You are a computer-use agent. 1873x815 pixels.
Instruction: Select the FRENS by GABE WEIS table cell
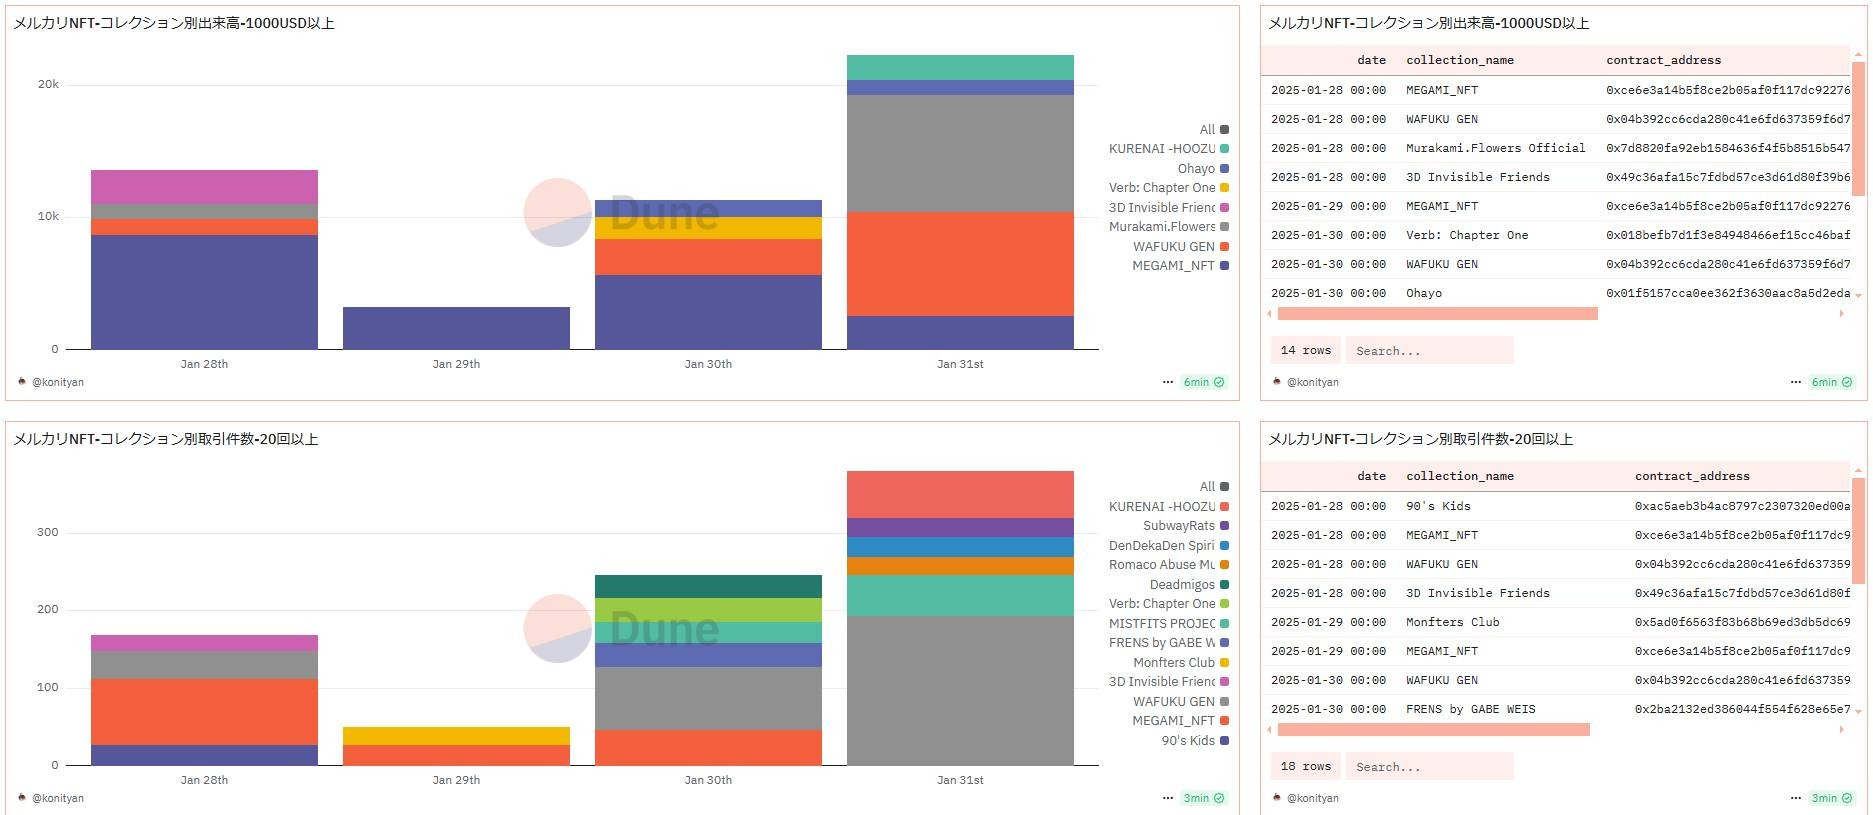(1470, 709)
